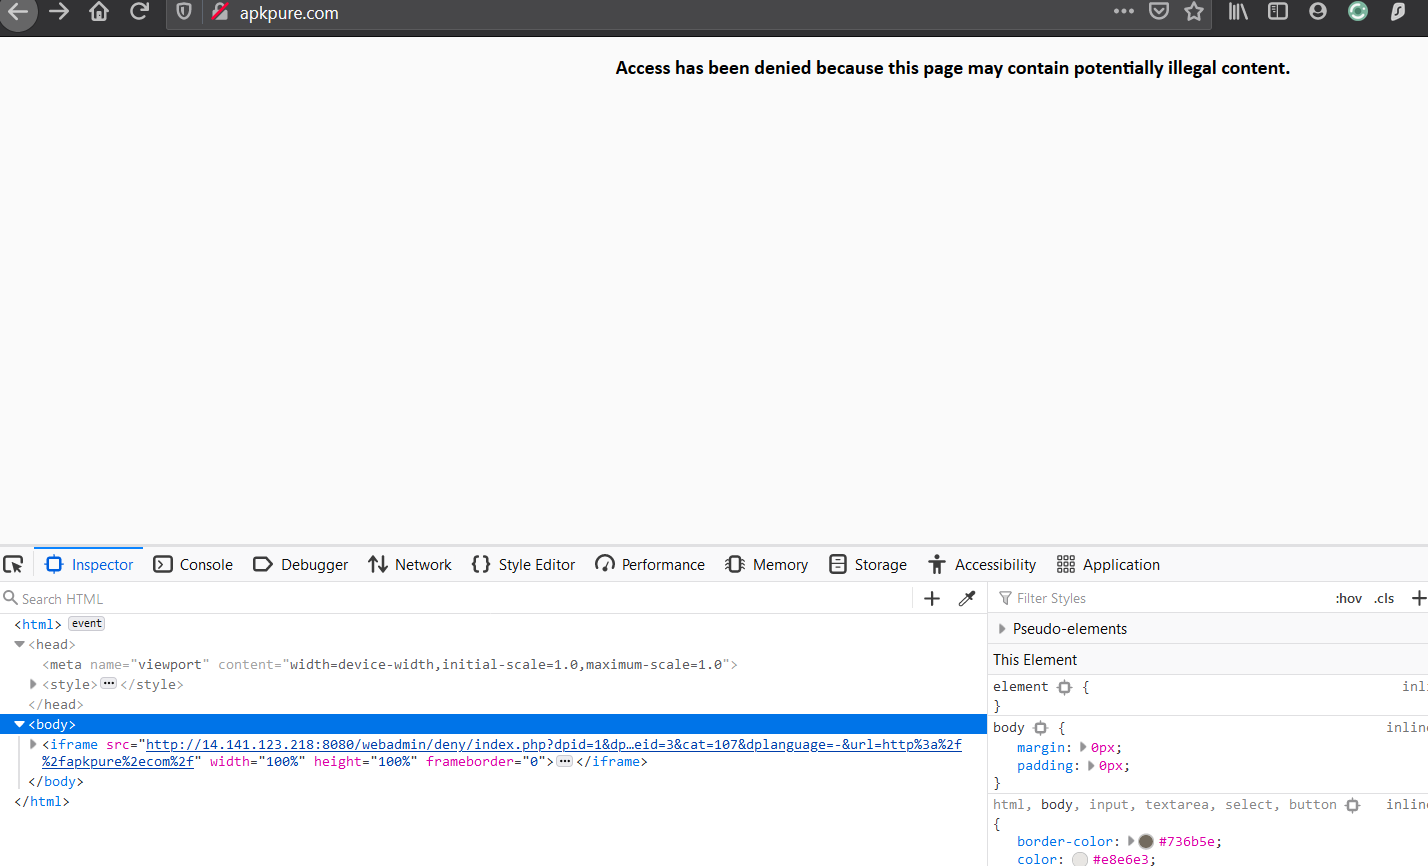Select the html tag row
1428x866 pixels.
click(x=494, y=624)
